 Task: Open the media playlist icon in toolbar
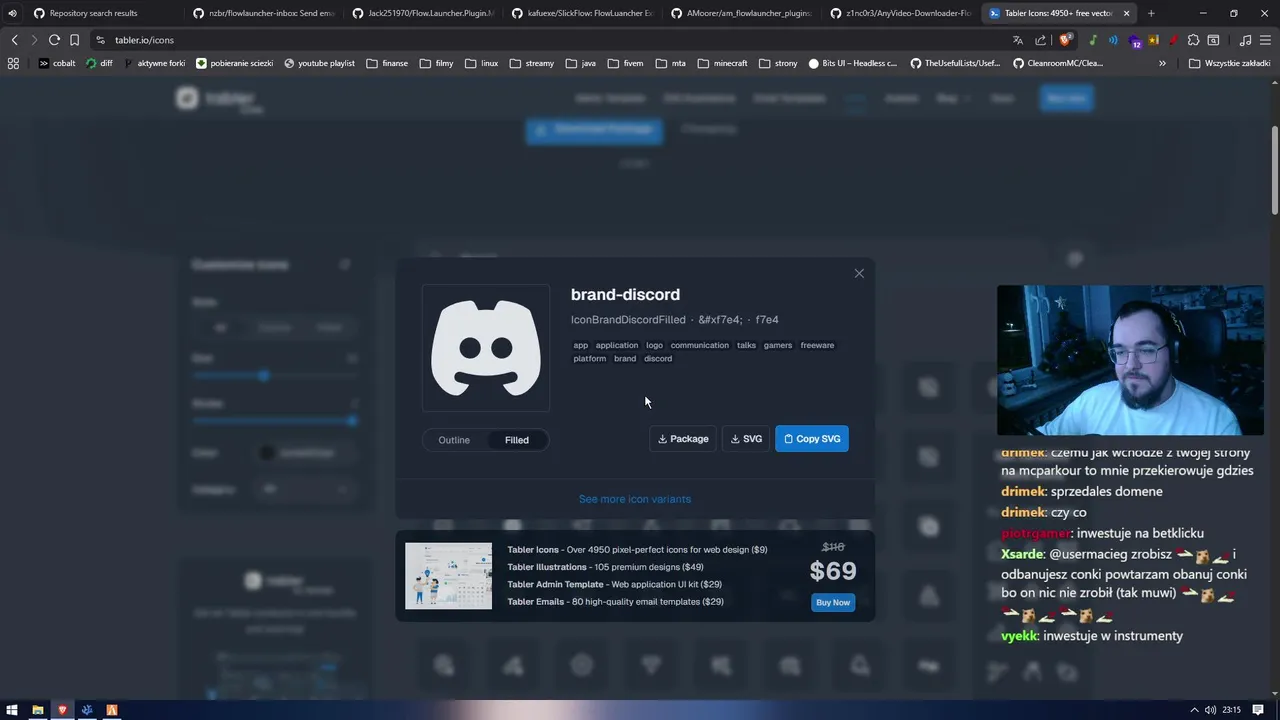coord(1245,40)
